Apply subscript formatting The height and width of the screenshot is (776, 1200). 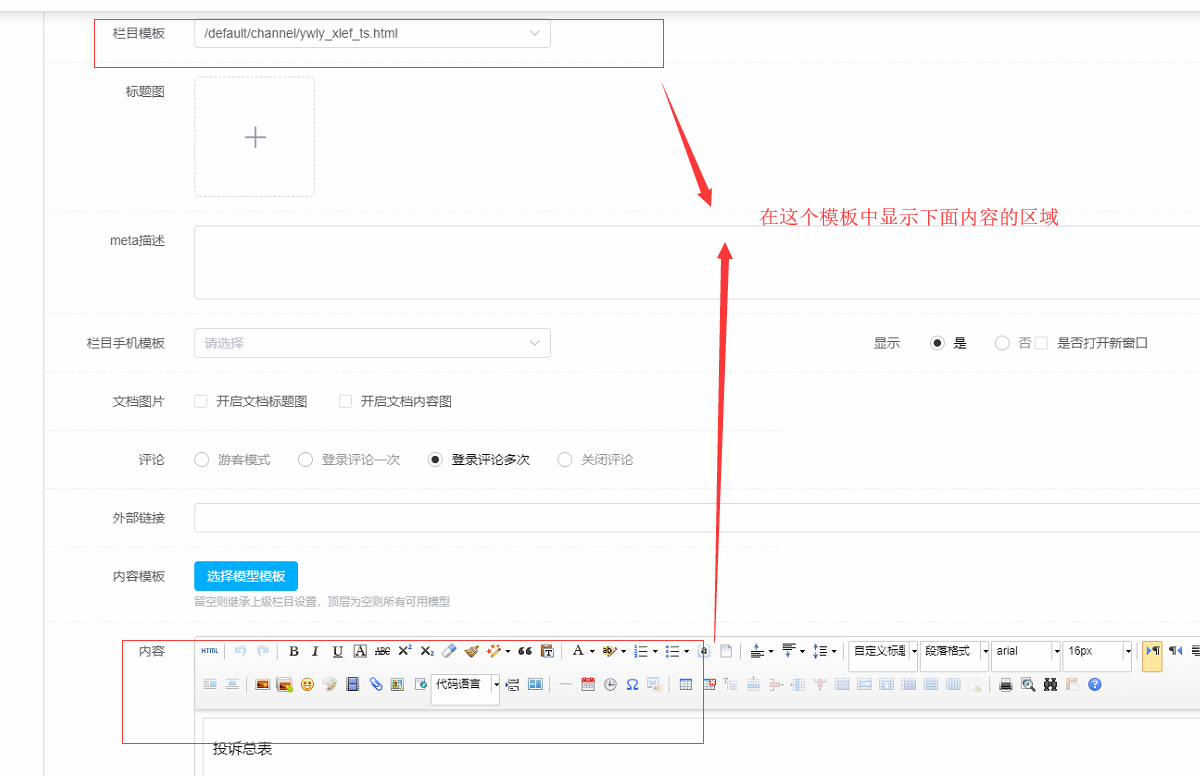pyautogui.click(x=427, y=651)
